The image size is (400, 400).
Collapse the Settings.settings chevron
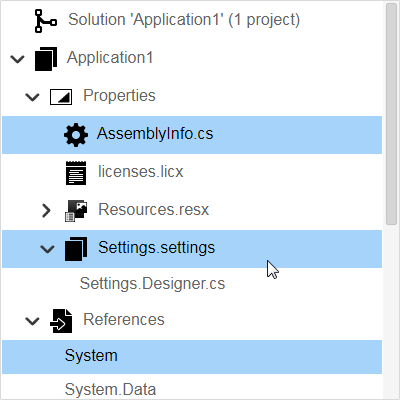point(47,249)
